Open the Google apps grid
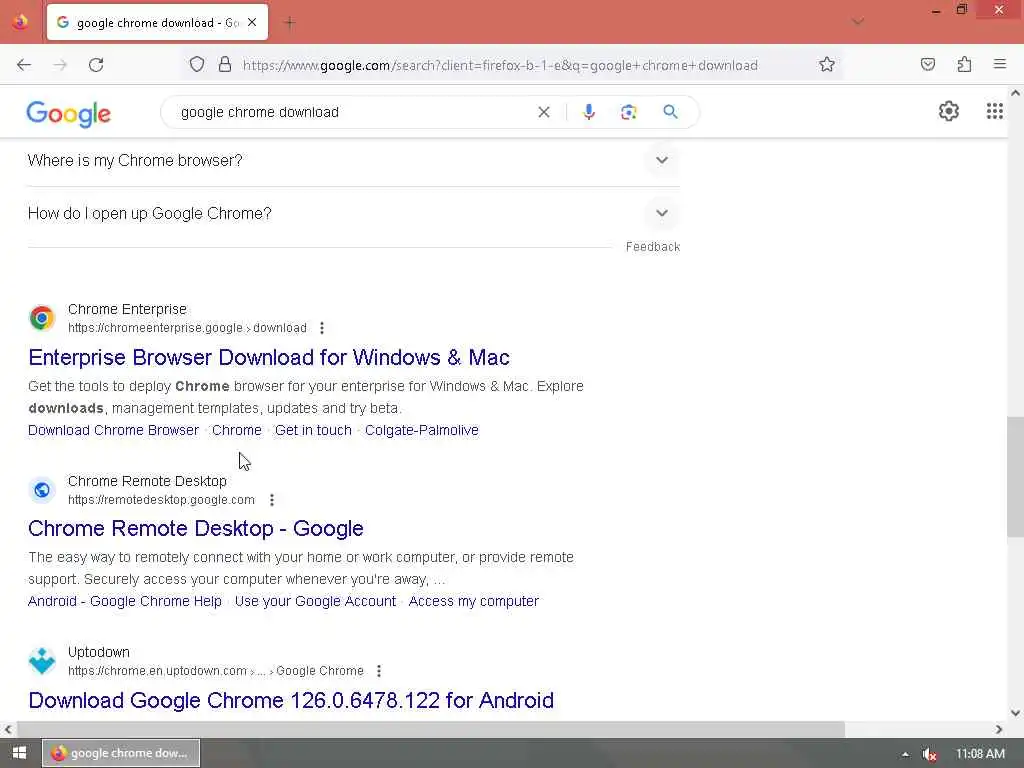 tap(994, 111)
